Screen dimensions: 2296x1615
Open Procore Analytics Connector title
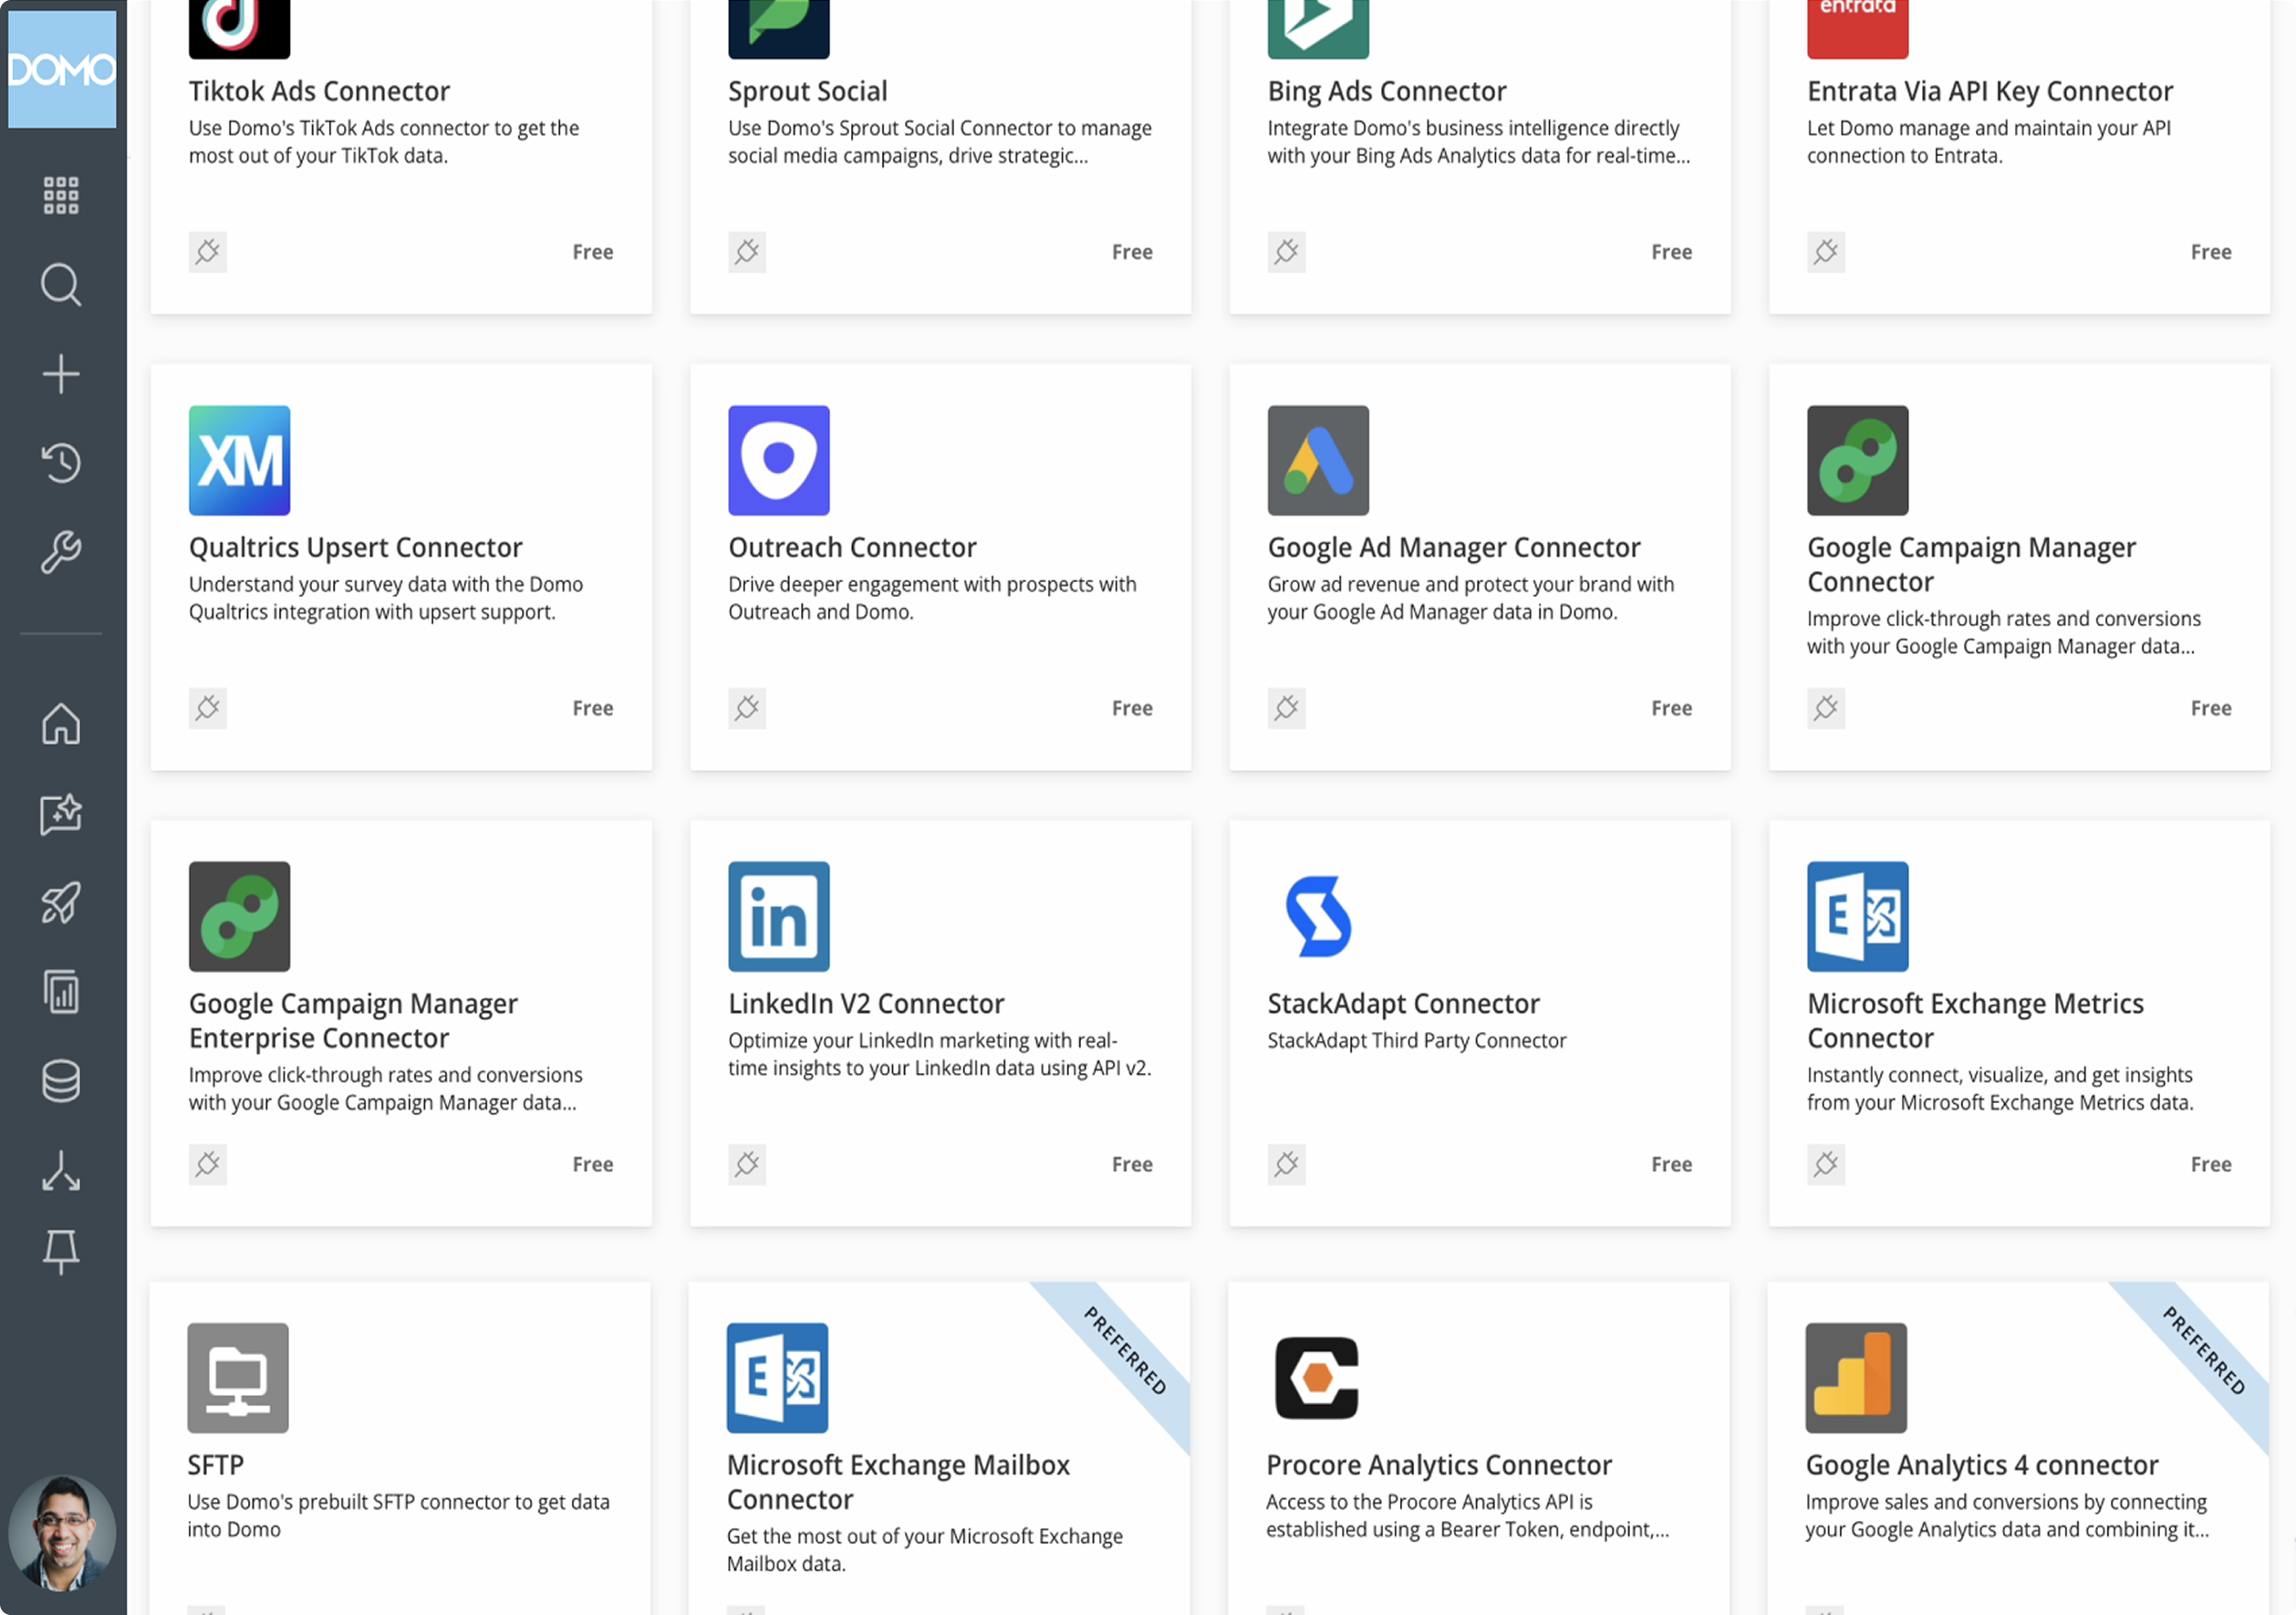click(x=1439, y=1465)
